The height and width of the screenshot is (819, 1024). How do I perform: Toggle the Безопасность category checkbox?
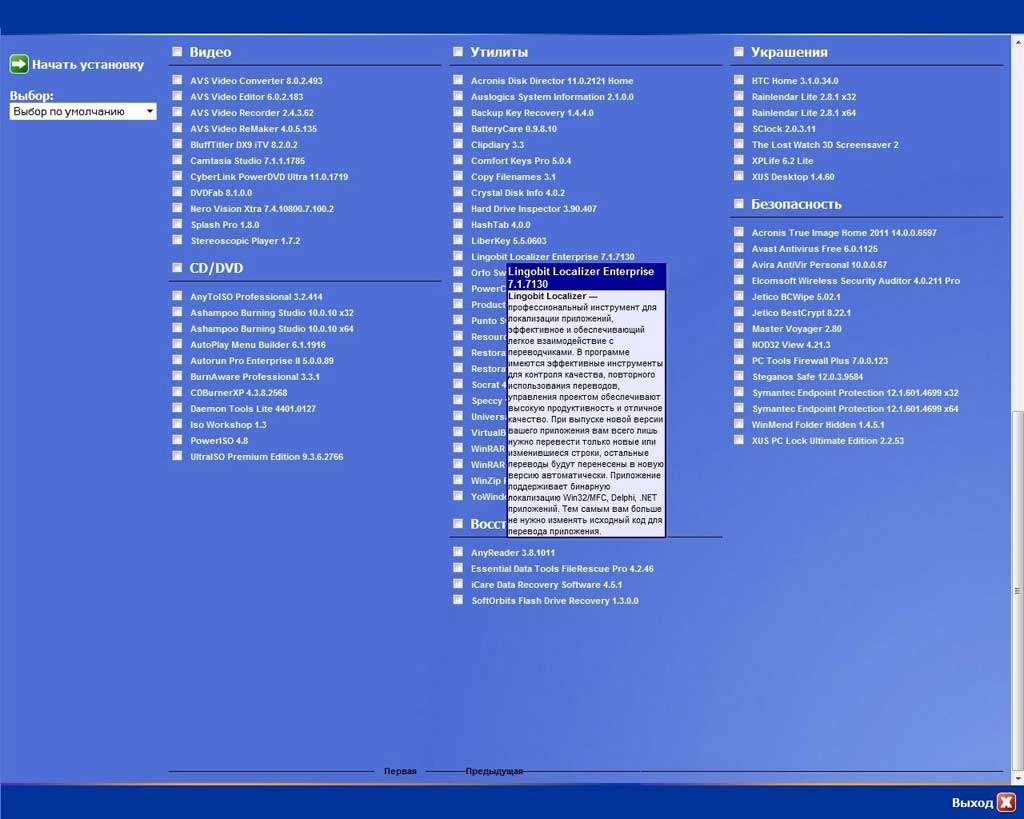pos(738,204)
